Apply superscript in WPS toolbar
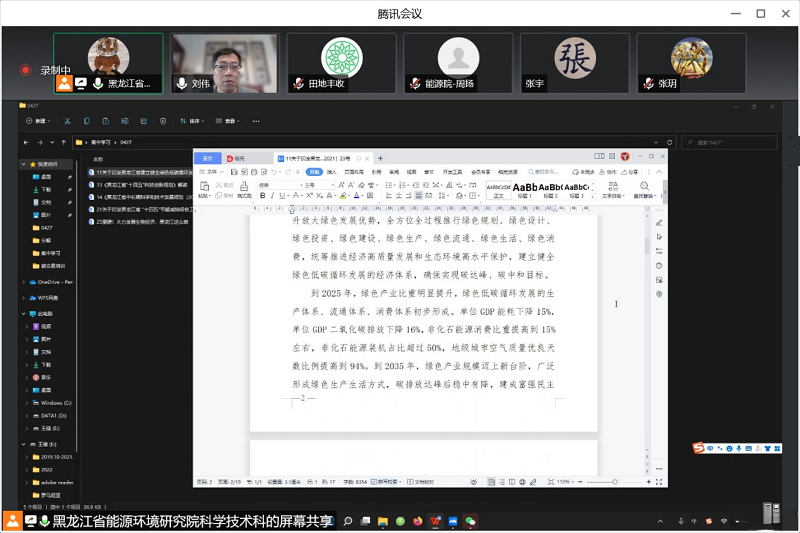 (309, 195)
